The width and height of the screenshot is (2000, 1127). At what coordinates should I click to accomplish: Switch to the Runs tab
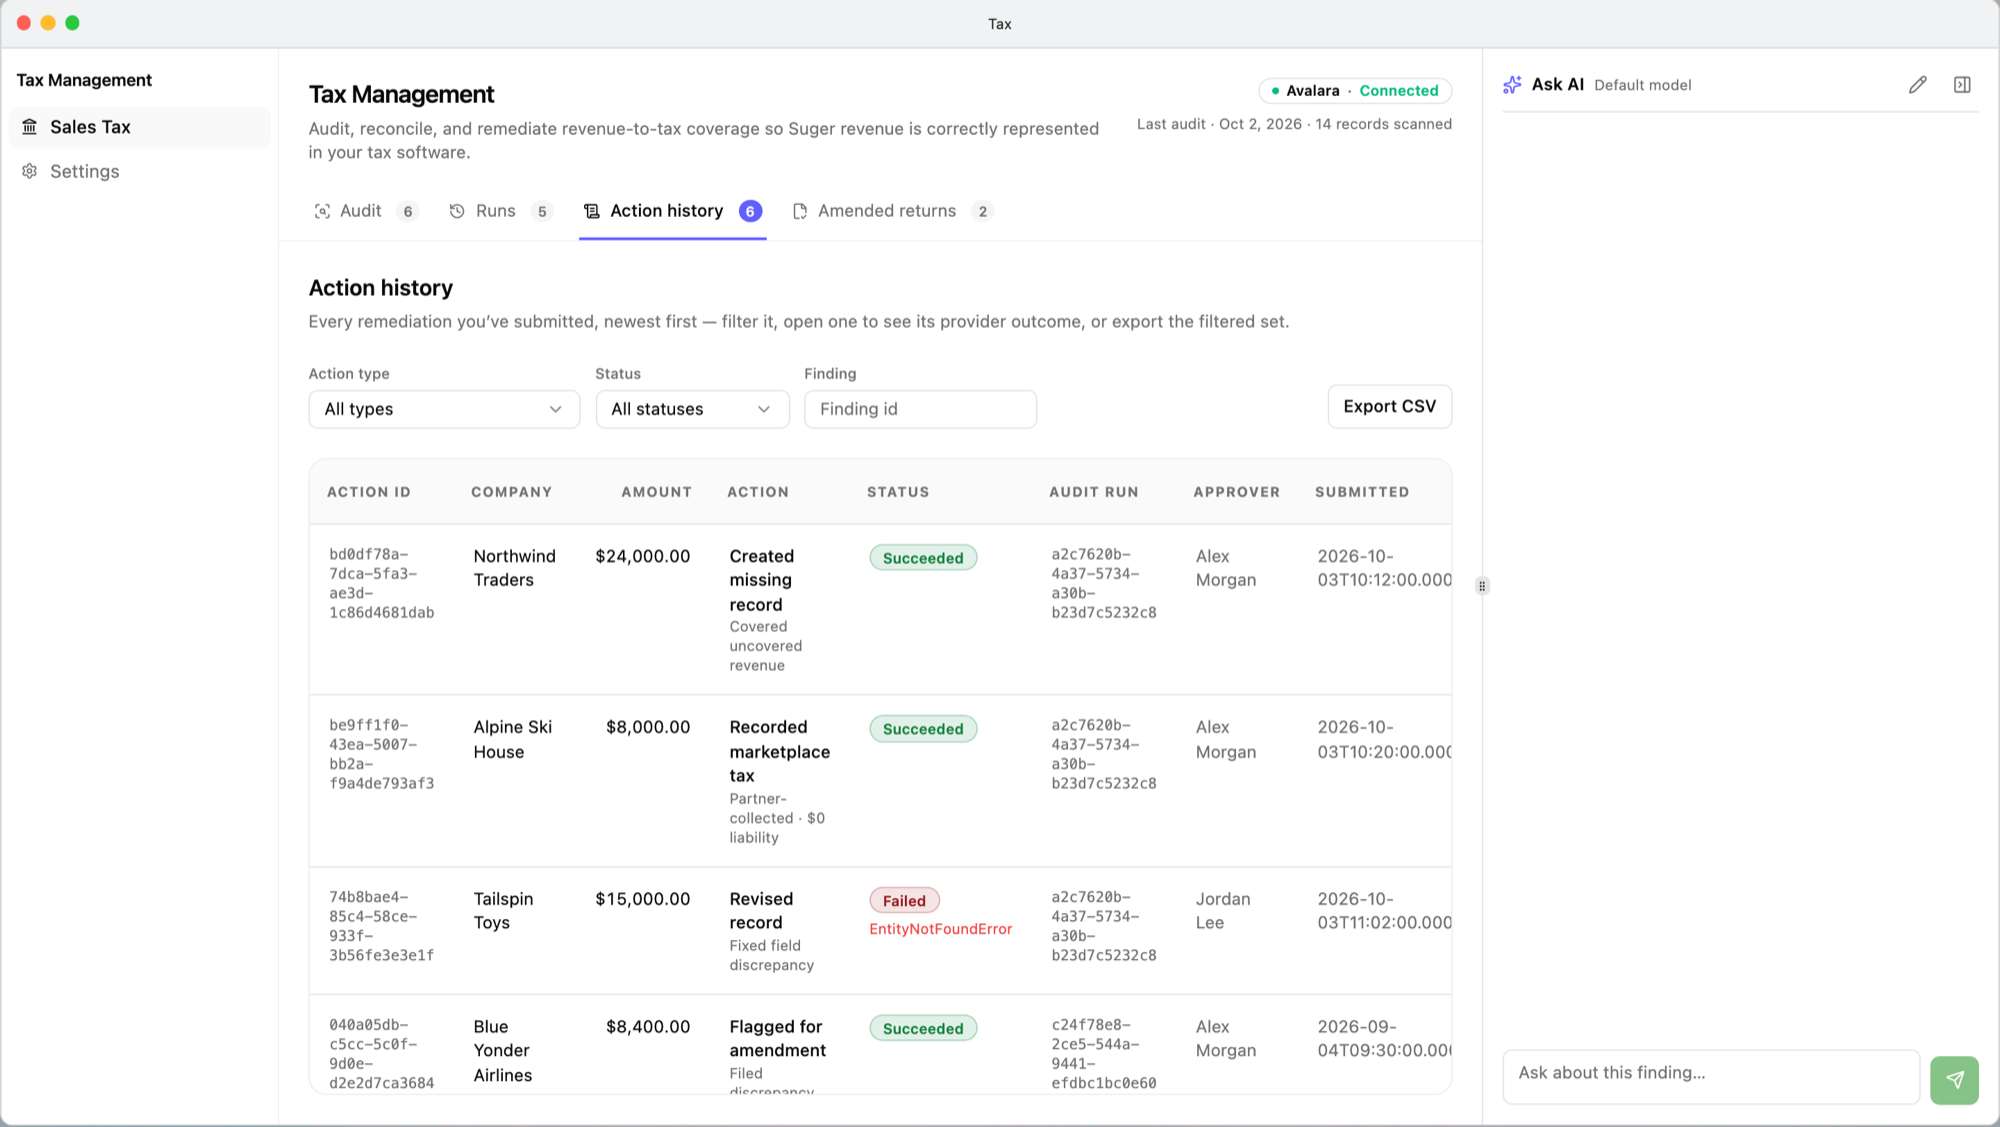500,211
